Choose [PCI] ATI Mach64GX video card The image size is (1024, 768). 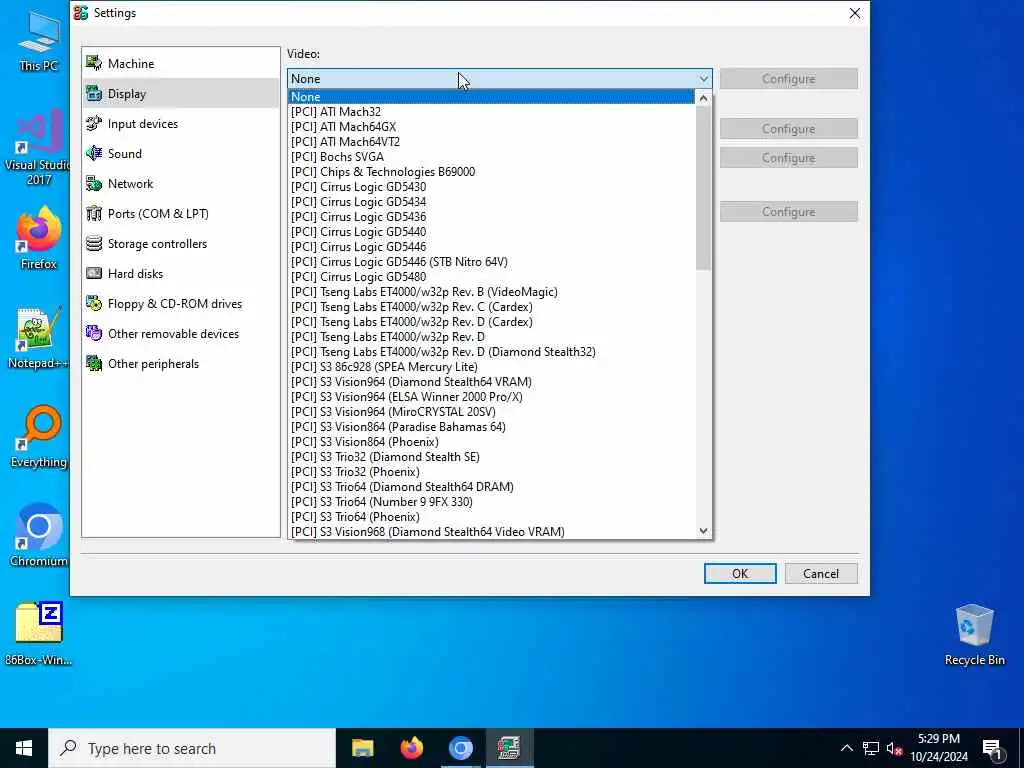click(x=491, y=127)
